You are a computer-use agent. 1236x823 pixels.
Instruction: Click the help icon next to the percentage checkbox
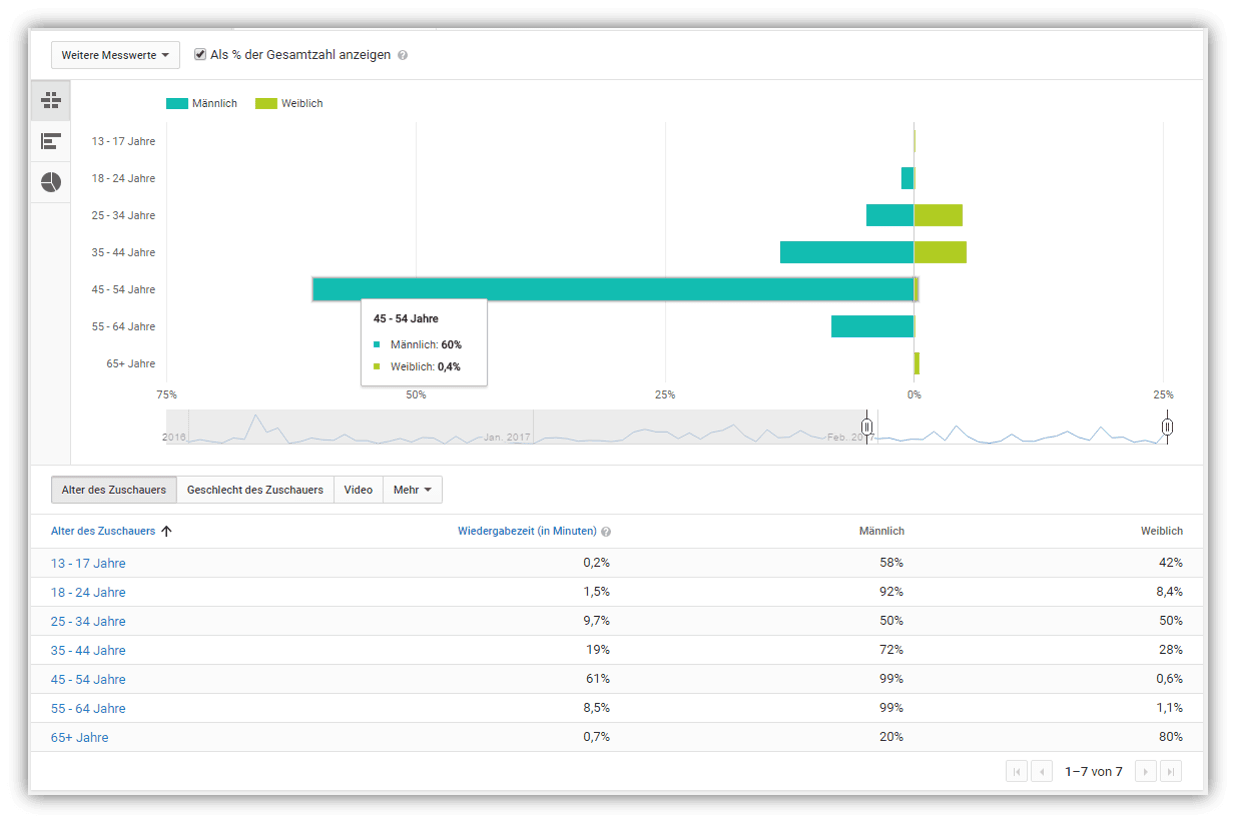403,54
